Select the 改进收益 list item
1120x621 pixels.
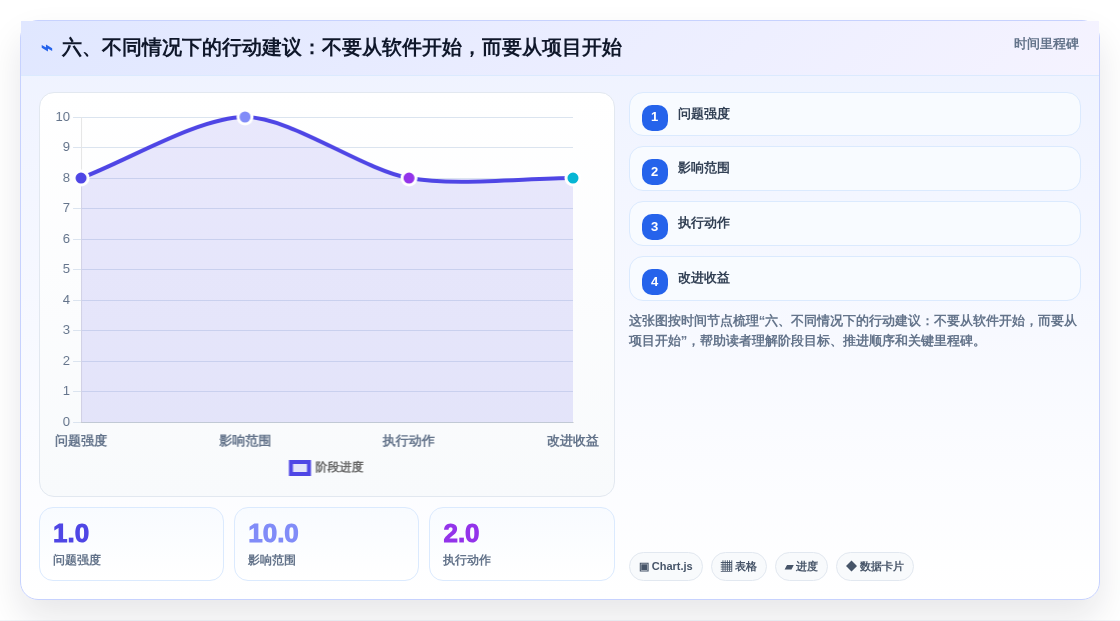tap(854, 279)
